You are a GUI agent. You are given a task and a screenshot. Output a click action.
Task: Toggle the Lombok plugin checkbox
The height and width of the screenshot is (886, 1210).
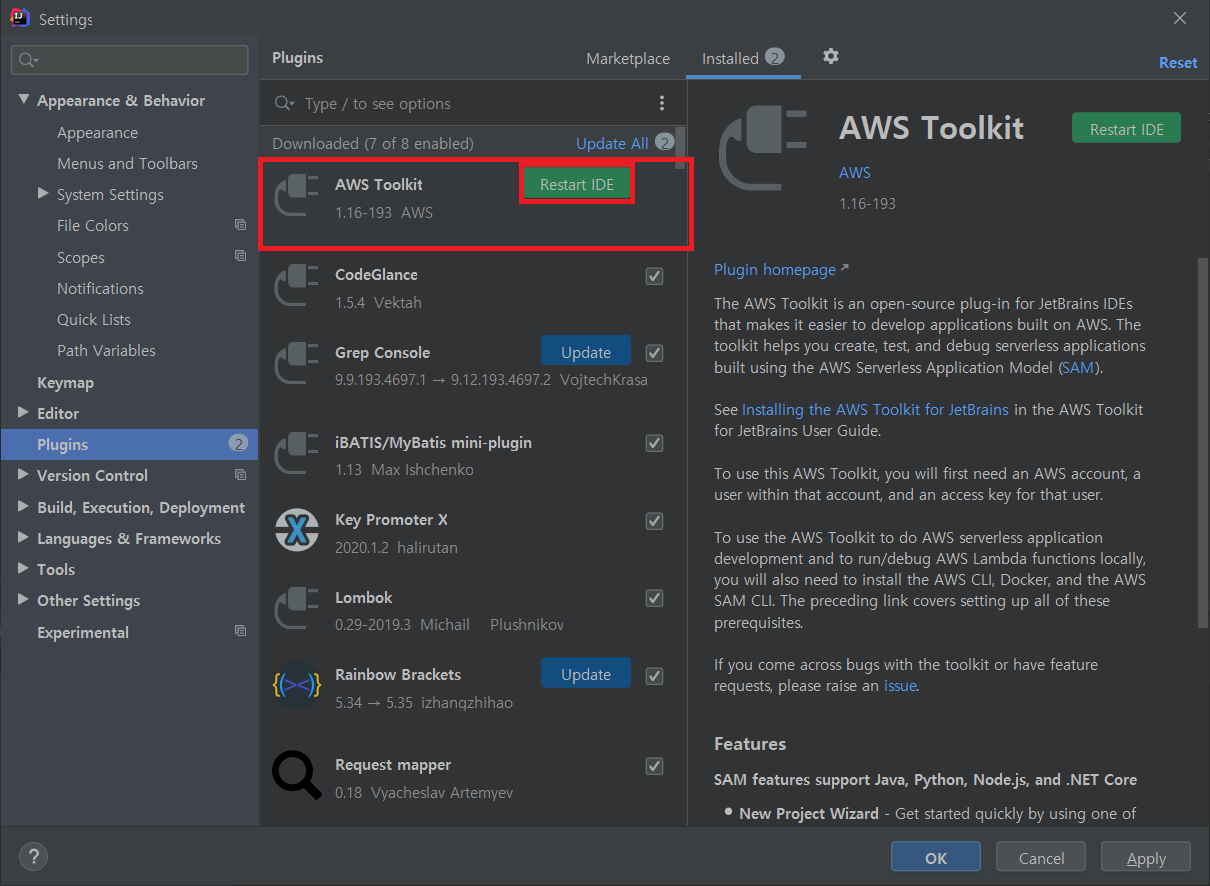(654, 598)
